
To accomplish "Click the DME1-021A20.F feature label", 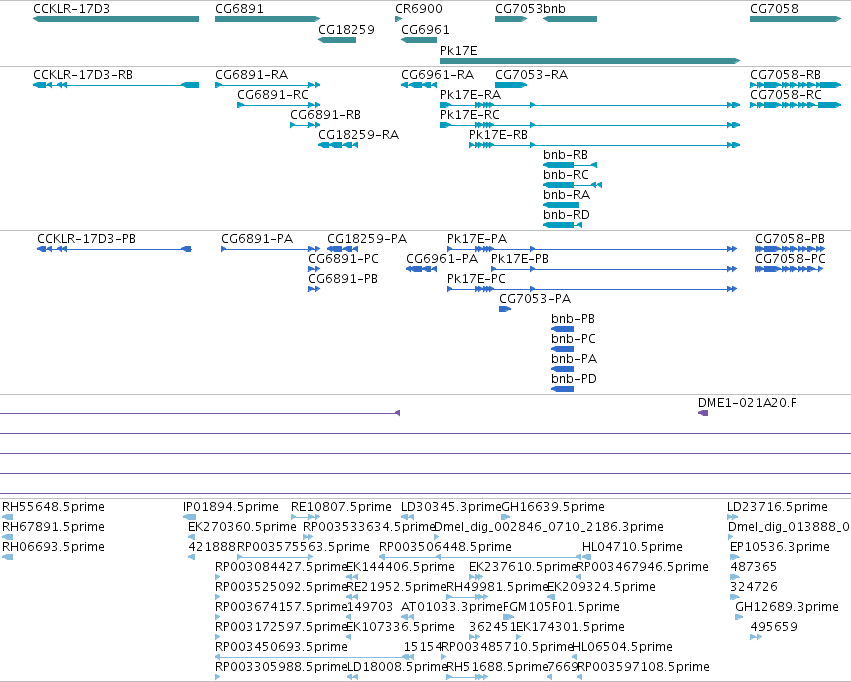I will pos(747,403).
